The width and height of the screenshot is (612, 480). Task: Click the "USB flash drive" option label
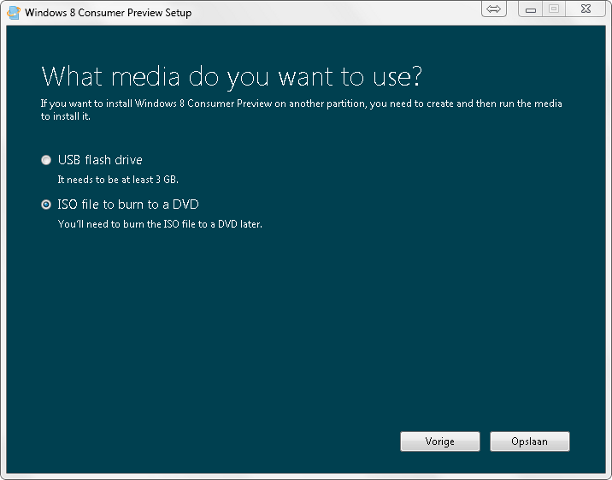[99, 160]
